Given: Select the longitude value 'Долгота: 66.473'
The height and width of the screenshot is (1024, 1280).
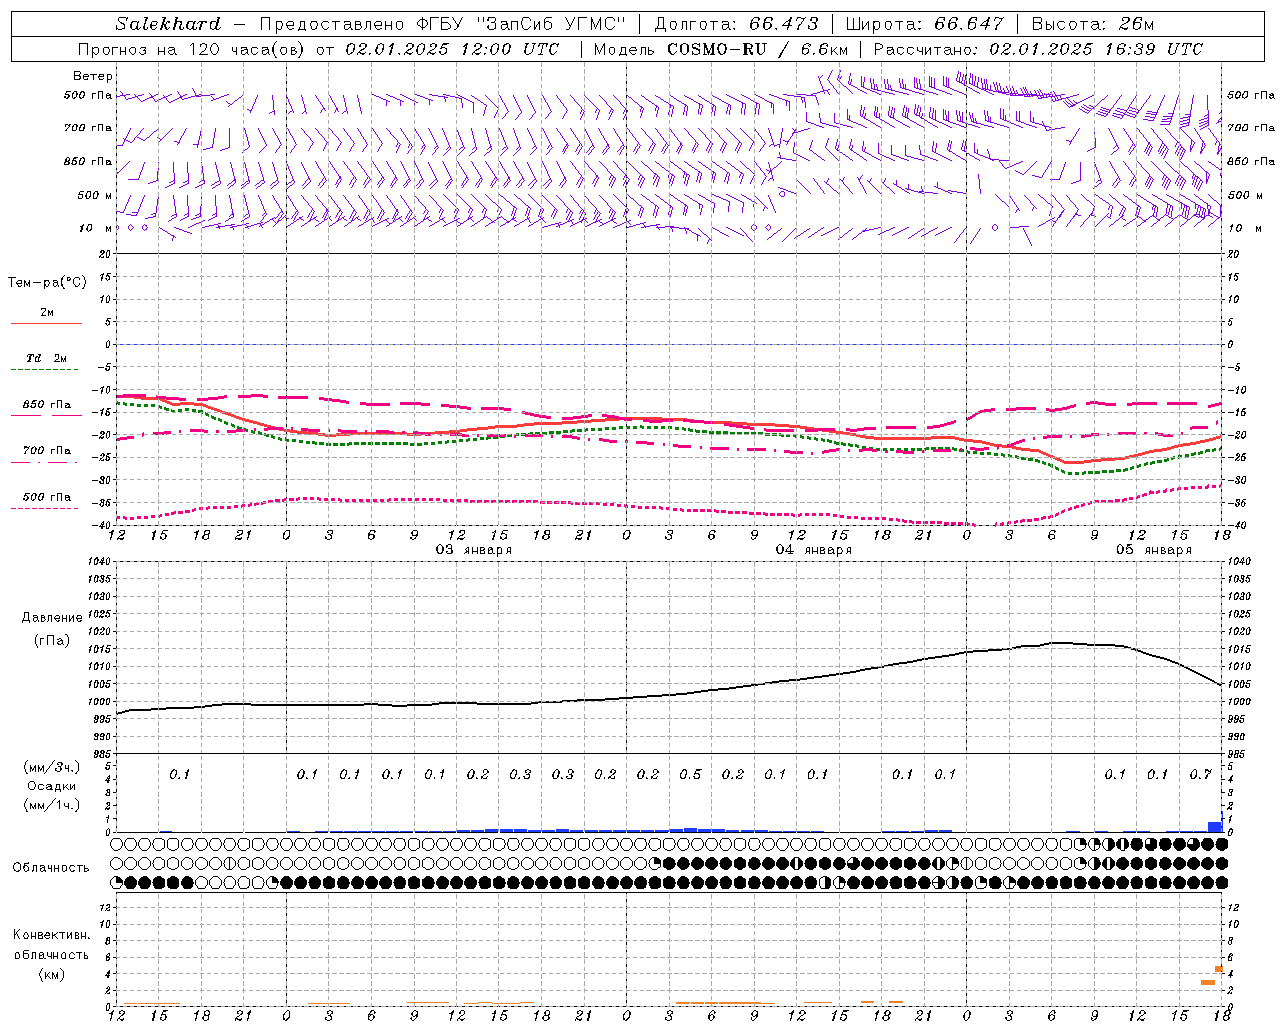Looking at the screenshot, I should point(736,24).
